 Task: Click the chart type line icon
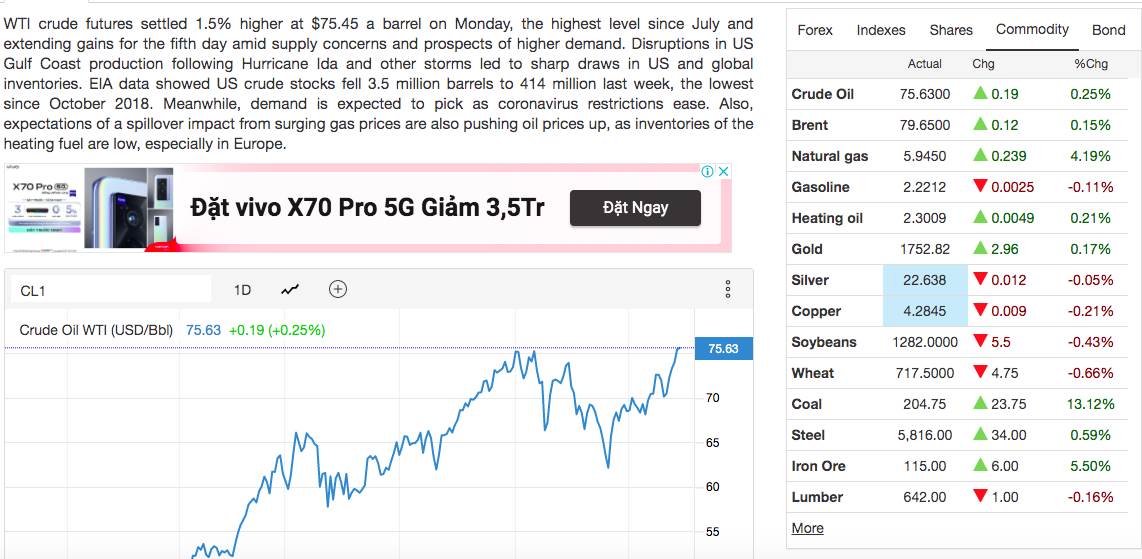click(x=290, y=290)
